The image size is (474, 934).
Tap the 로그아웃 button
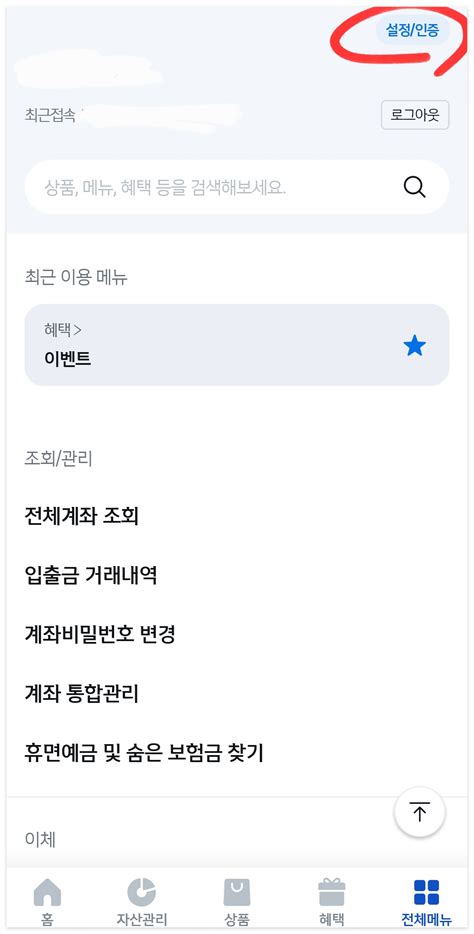pyautogui.click(x=415, y=116)
